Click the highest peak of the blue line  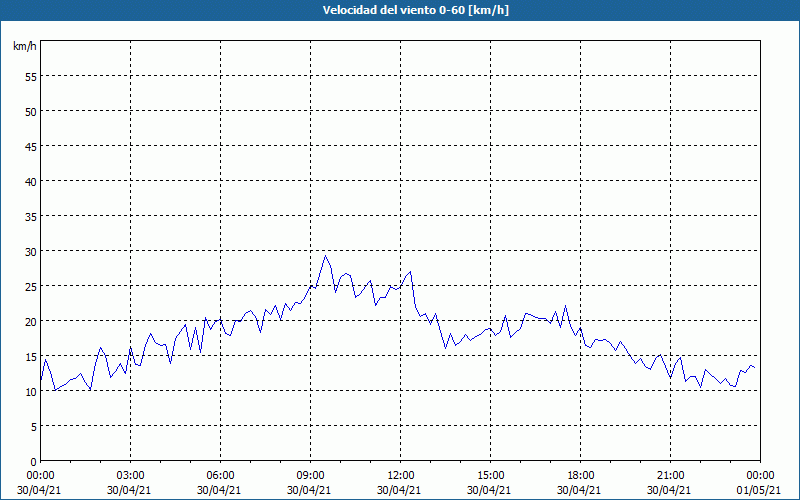click(325, 256)
